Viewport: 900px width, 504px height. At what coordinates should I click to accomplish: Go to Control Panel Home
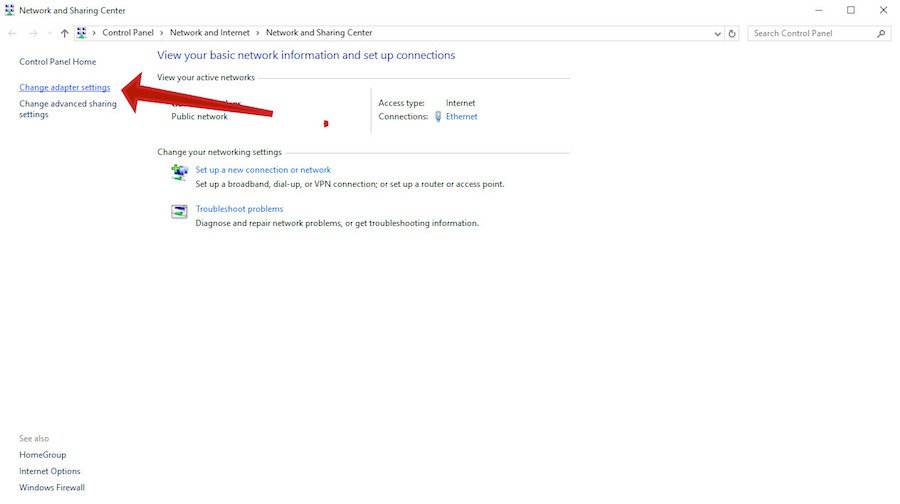coord(57,61)
